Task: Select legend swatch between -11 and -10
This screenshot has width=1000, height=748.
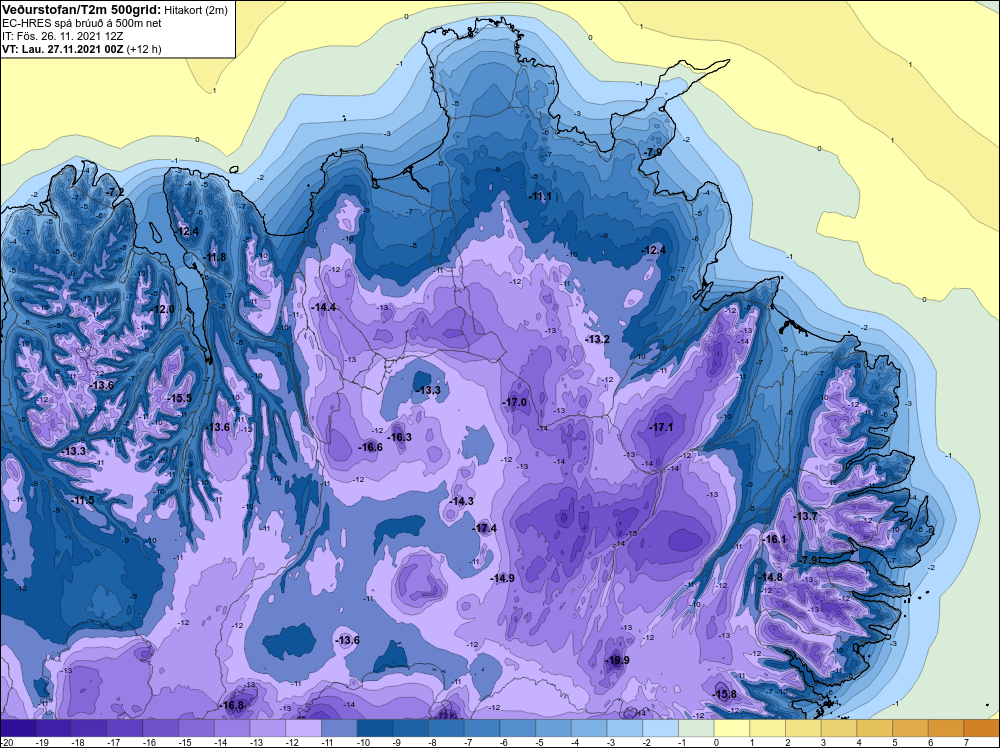Action: [x=339, y=728]
